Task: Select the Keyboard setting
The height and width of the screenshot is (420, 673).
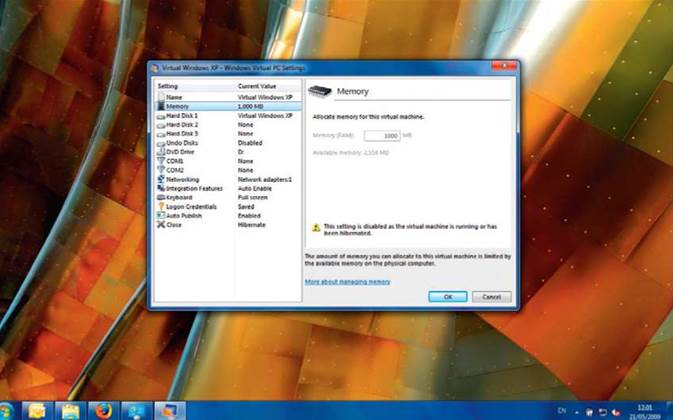Action: coord(178,197)
